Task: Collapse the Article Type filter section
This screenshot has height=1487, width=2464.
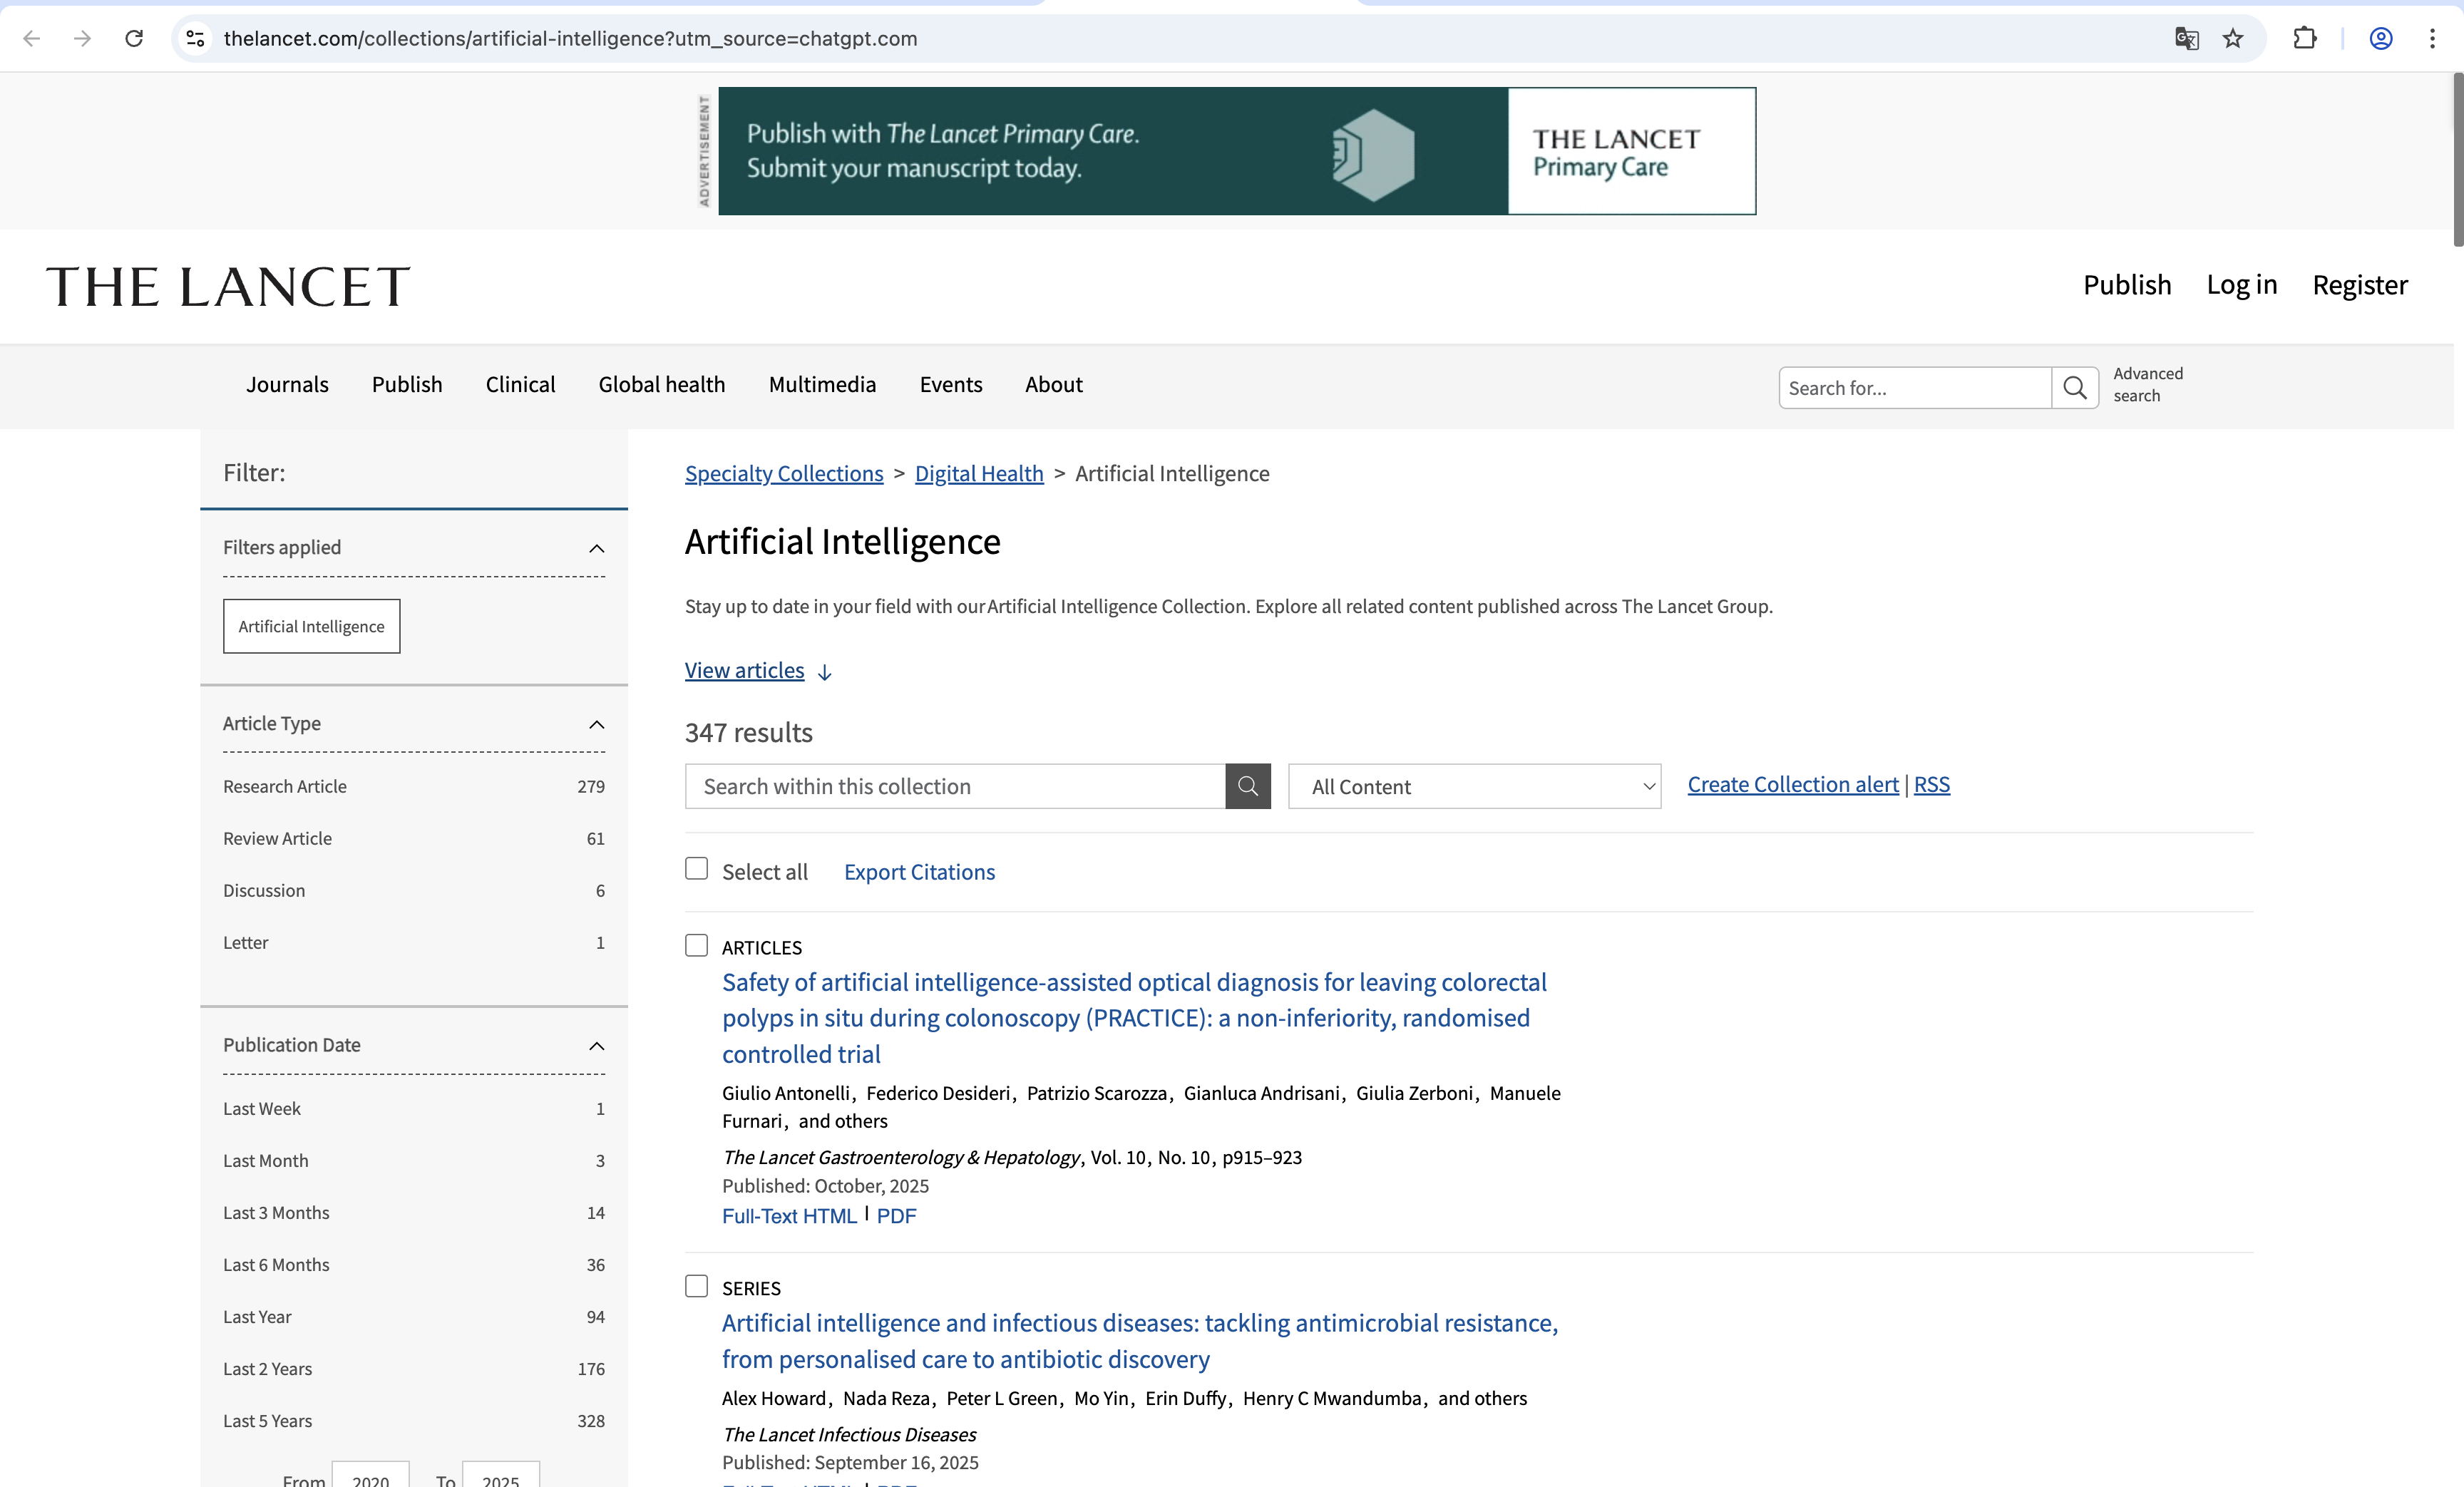Action: click(597, 725)
